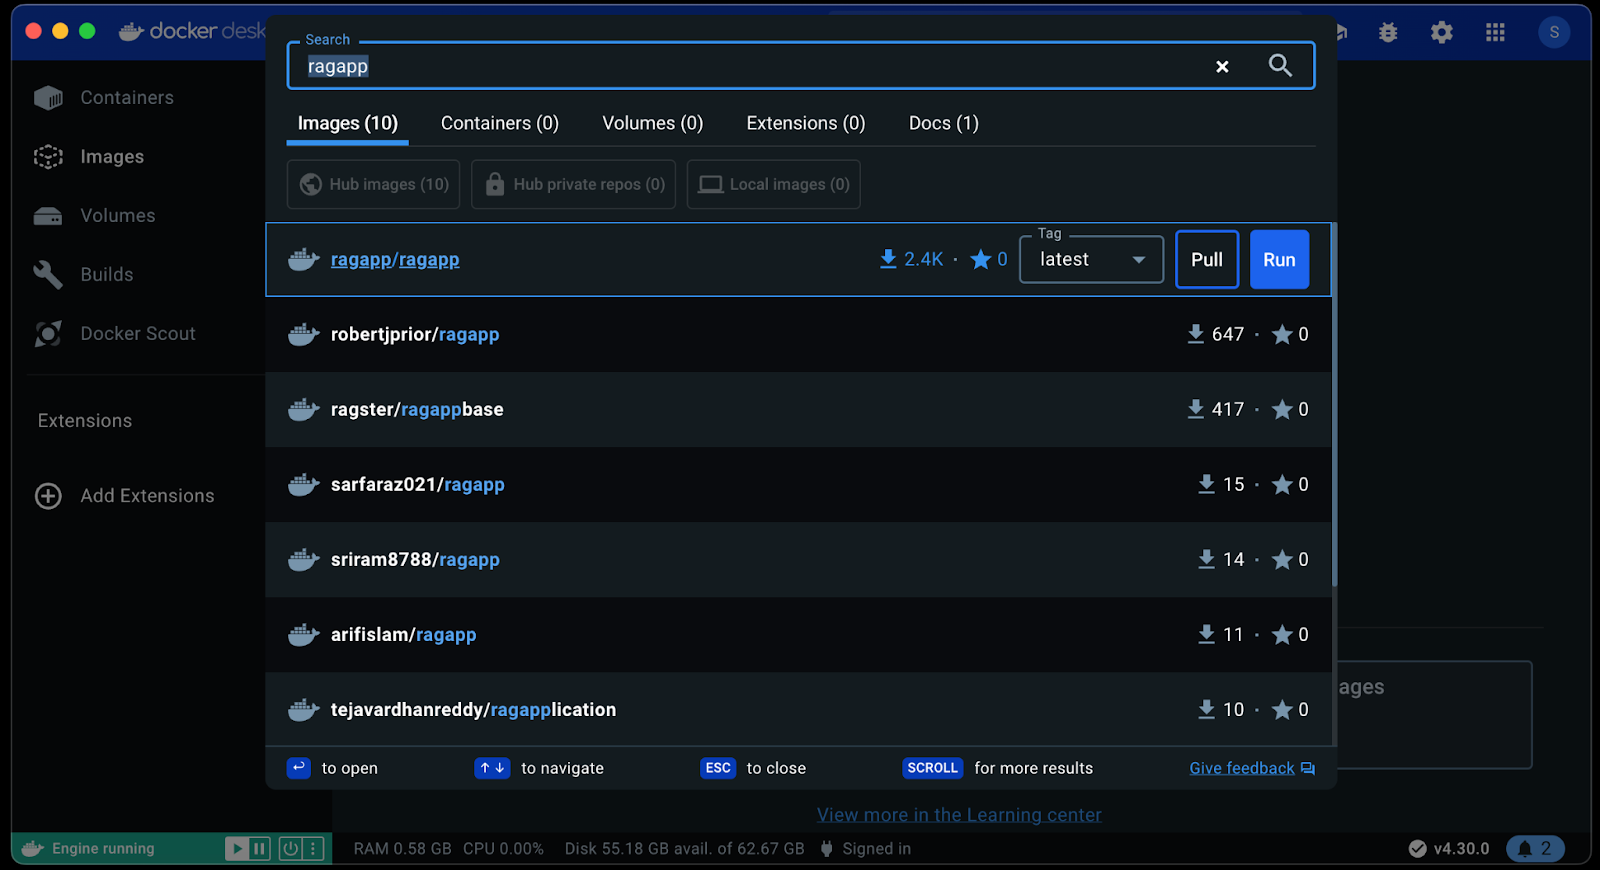Click the engine start play button
Viewport: 1600px width, 870px height.
tap(236, 849)
